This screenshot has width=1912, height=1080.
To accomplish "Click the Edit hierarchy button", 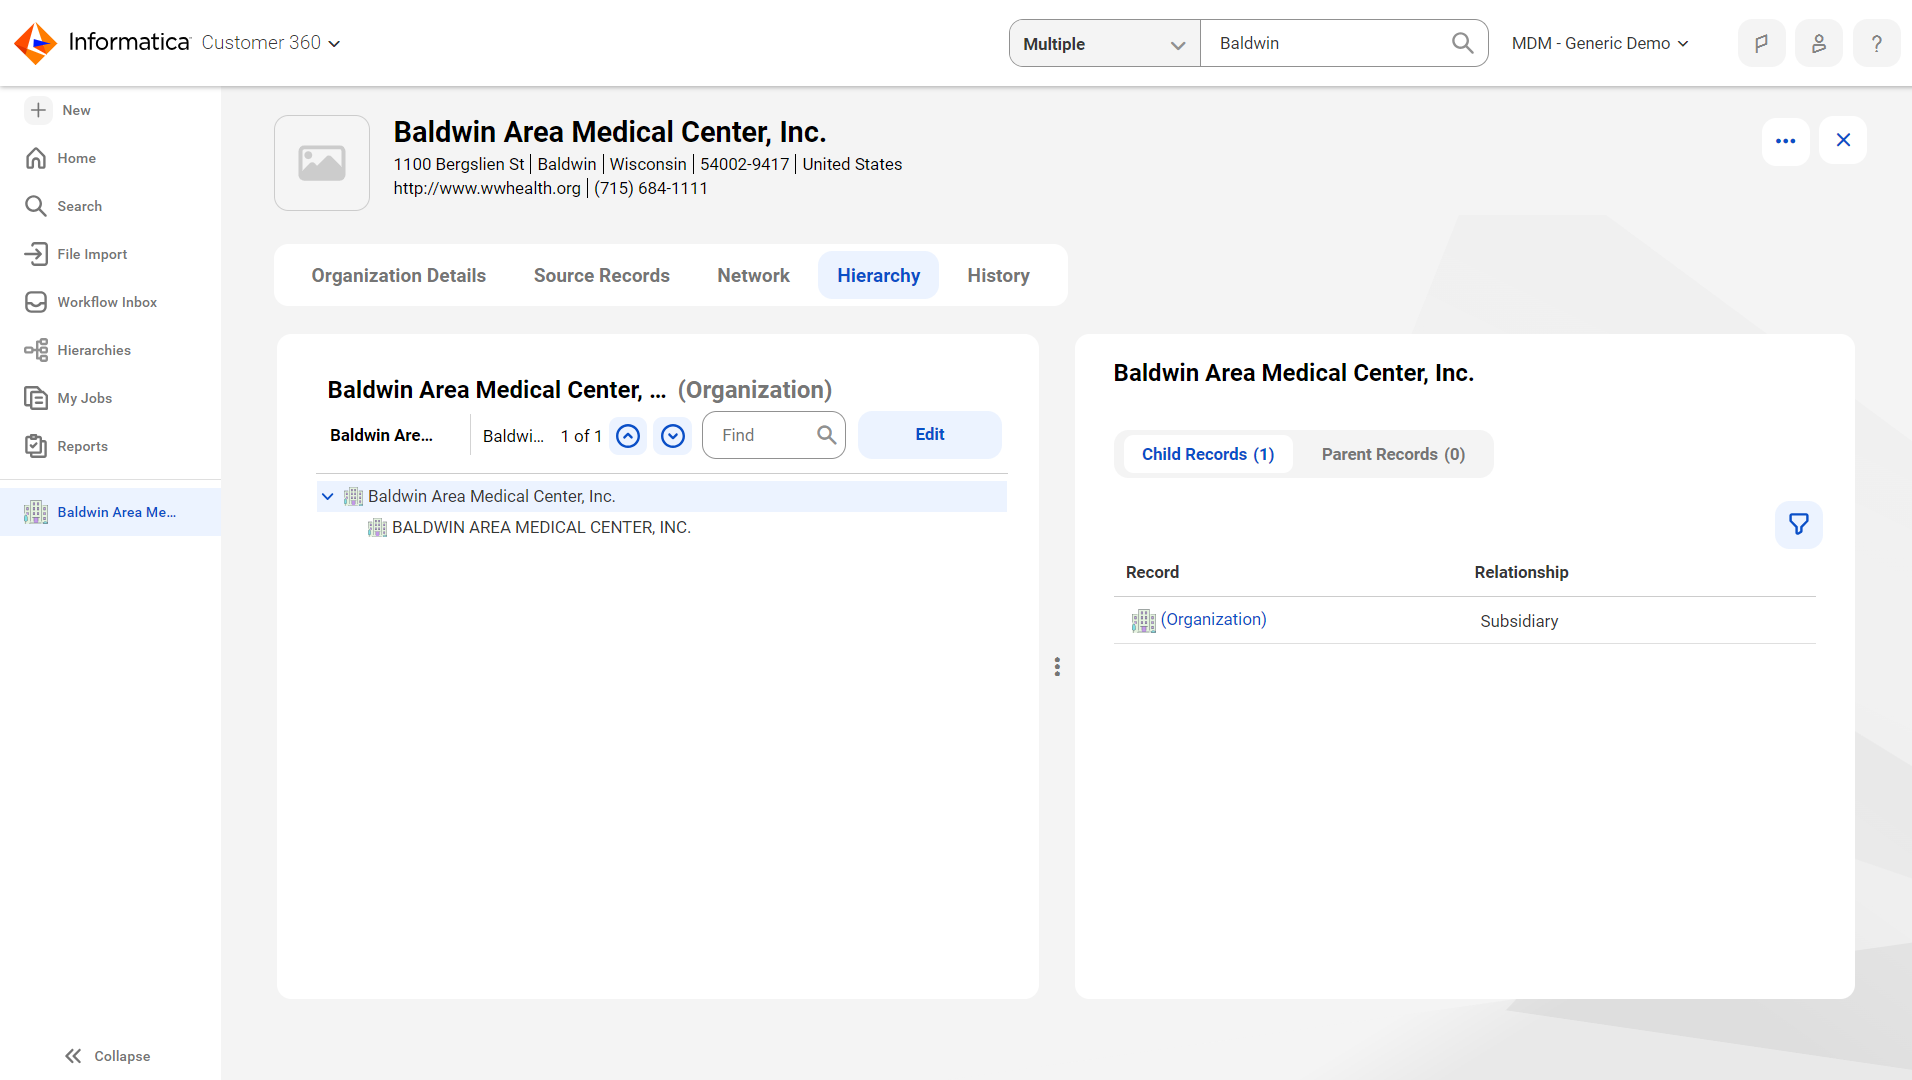I will 929,435.
